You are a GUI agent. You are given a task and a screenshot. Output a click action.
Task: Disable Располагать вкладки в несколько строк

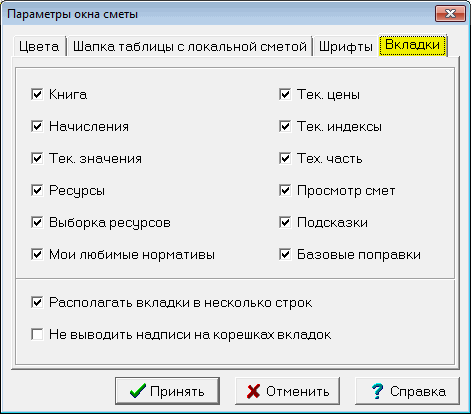click(x=37, y=302)
